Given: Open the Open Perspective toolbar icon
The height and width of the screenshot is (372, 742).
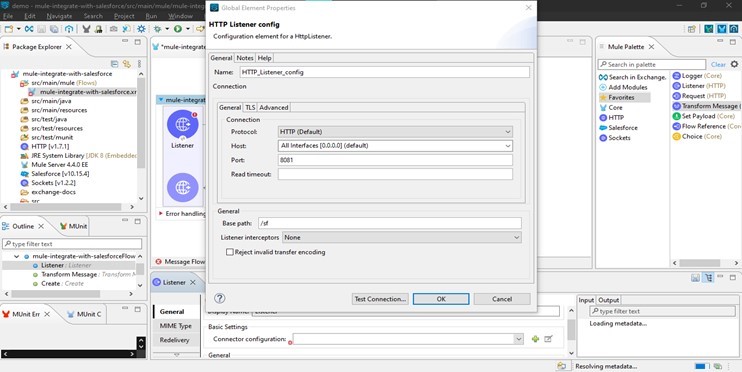Looking at the screenshot, I should [x=692, y=29].
